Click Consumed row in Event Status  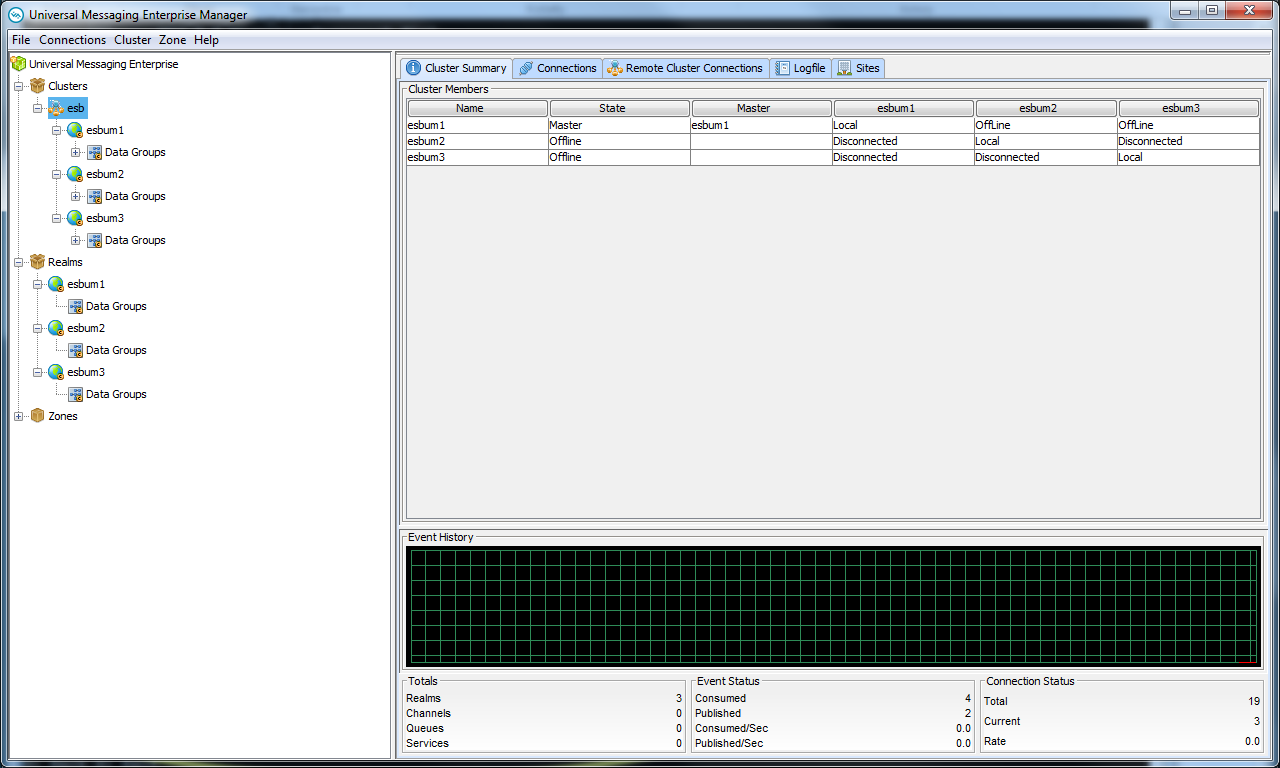(833, 698)
